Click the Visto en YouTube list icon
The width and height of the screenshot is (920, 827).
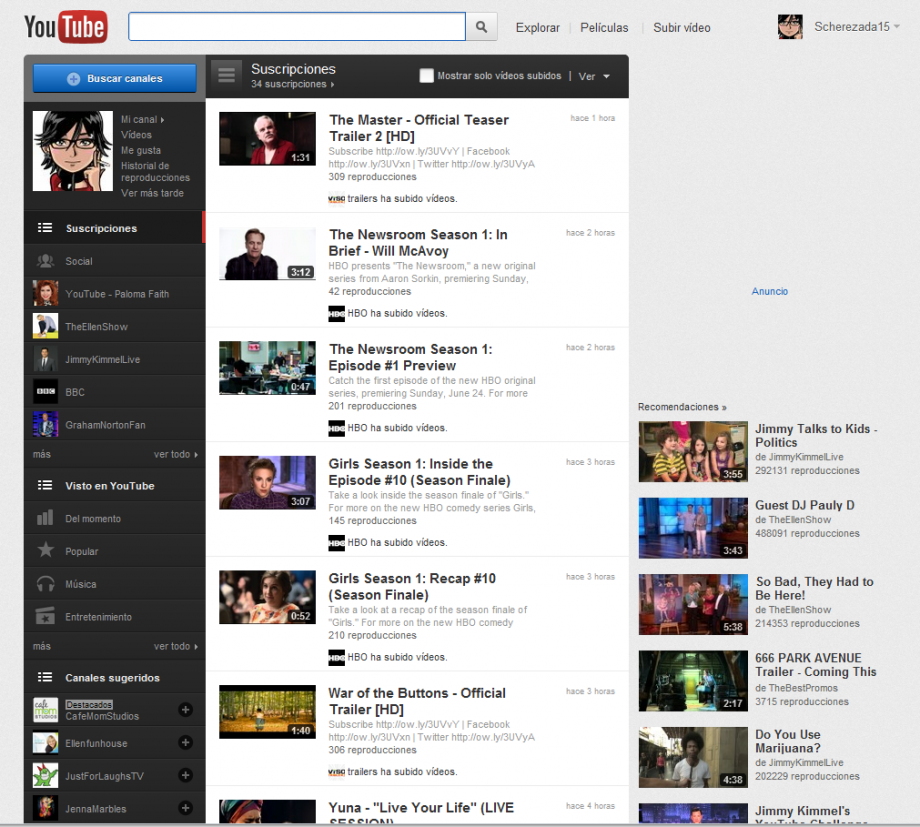click(45, 485)
